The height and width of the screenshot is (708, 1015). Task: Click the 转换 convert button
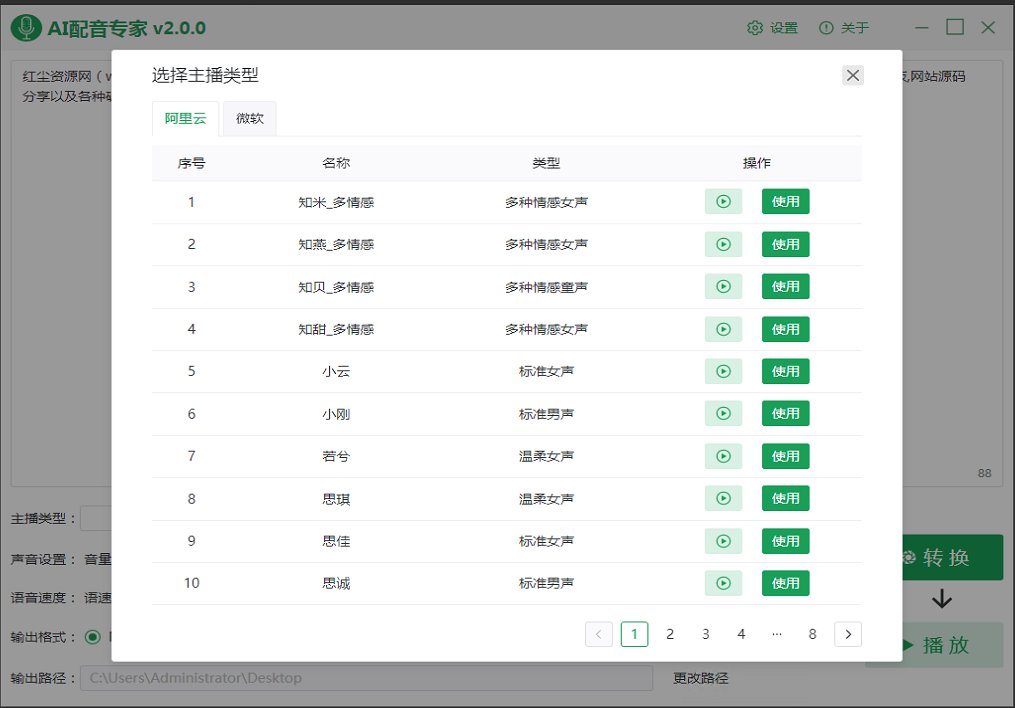pyautogui.click(x=952, y=557)
